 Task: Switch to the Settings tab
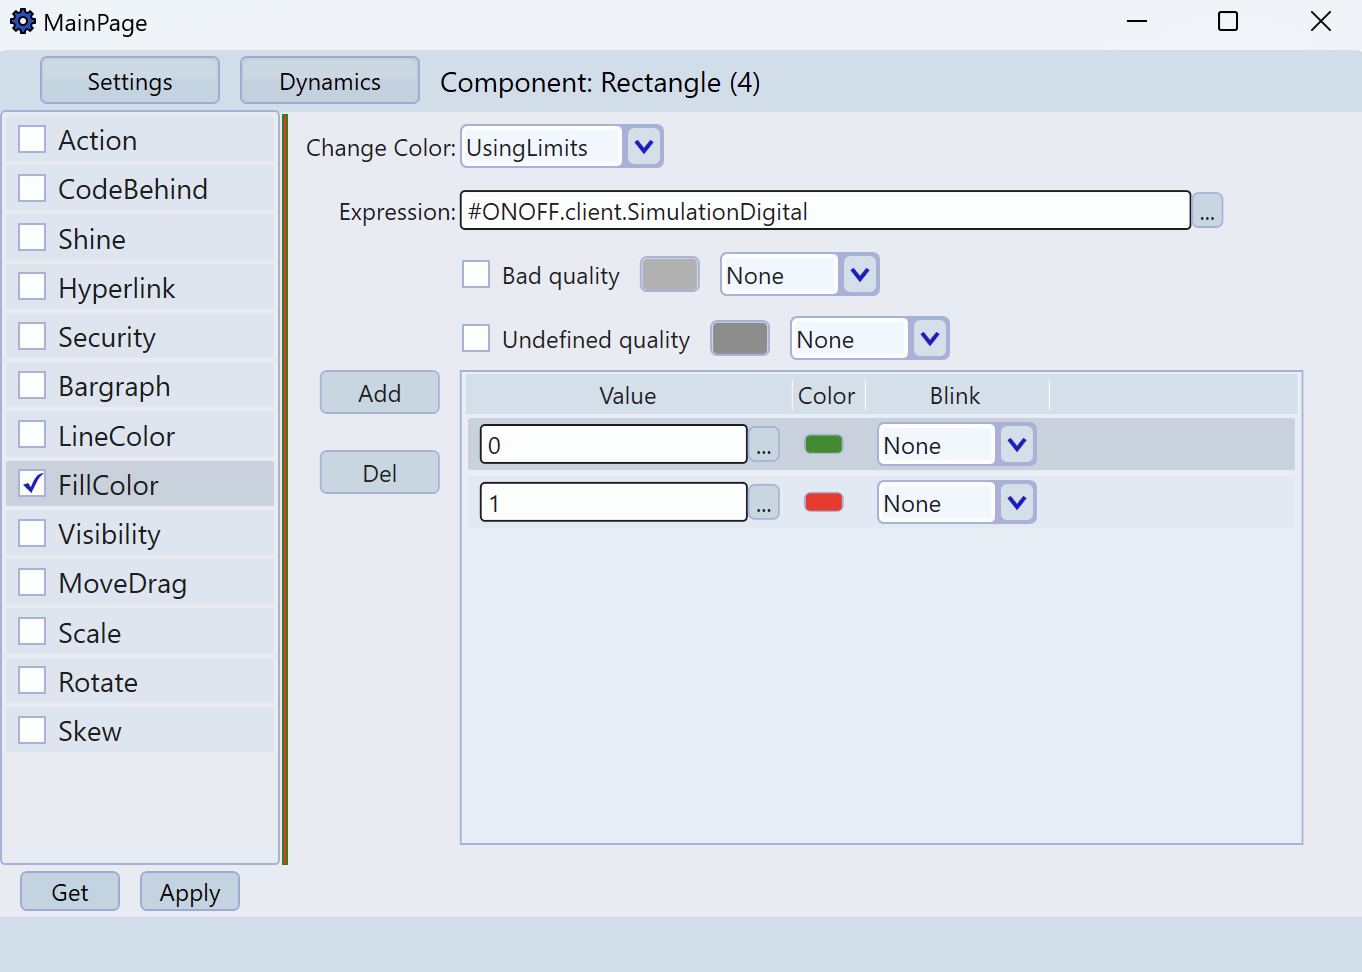(x=130, y=81)
